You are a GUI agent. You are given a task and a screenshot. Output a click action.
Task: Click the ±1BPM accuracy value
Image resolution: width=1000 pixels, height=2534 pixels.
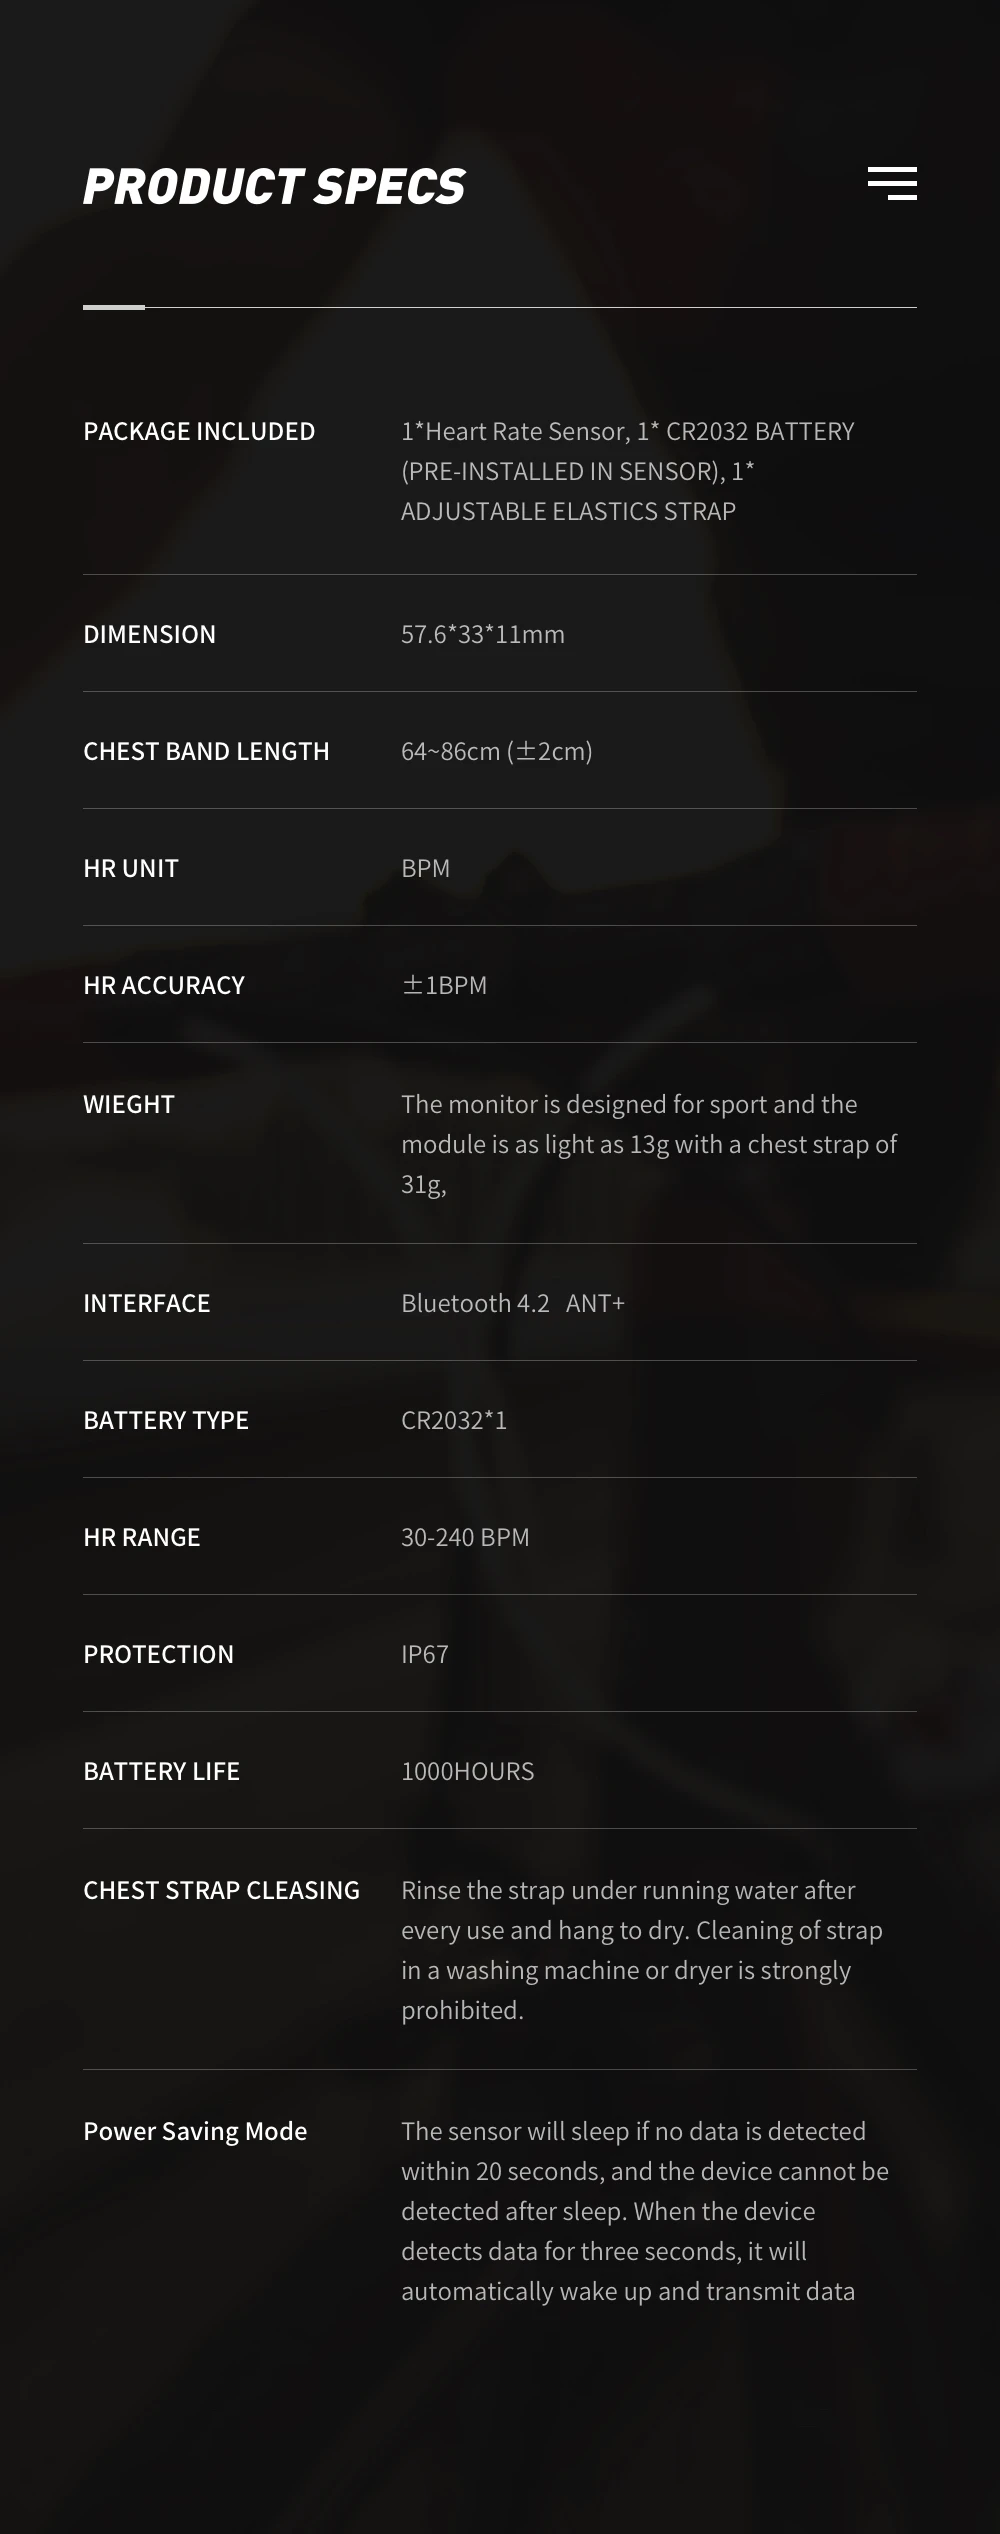point(444,985)
